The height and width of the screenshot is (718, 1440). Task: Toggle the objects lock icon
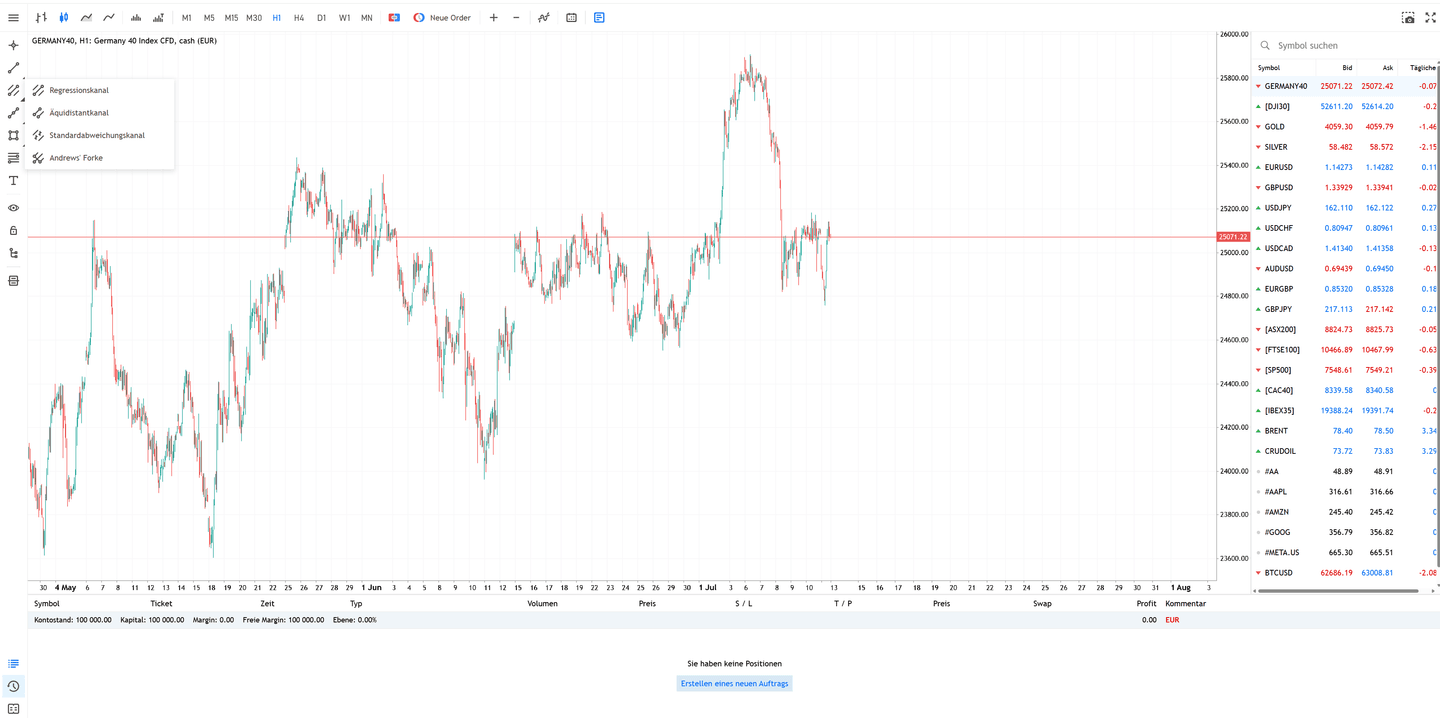[13, 231]
